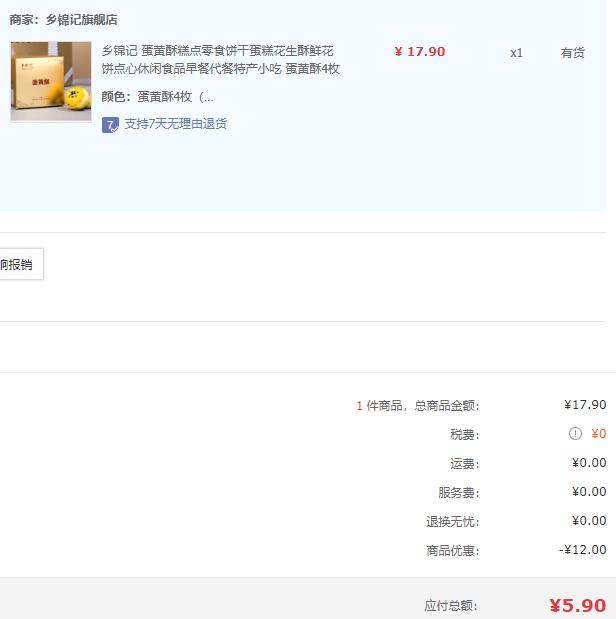Viewport: 616px width, 619px height.
Task: Open the 蛋黄酥 product thumbnail image
Action: (51, 81)
